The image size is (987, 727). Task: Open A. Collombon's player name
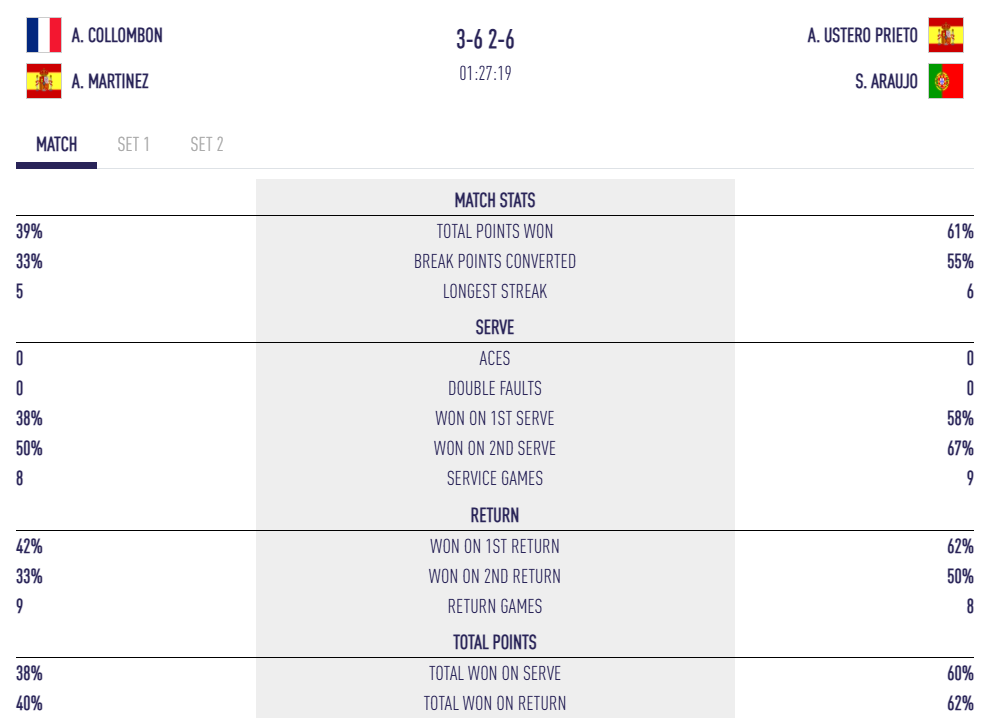(x=117, y=35)
